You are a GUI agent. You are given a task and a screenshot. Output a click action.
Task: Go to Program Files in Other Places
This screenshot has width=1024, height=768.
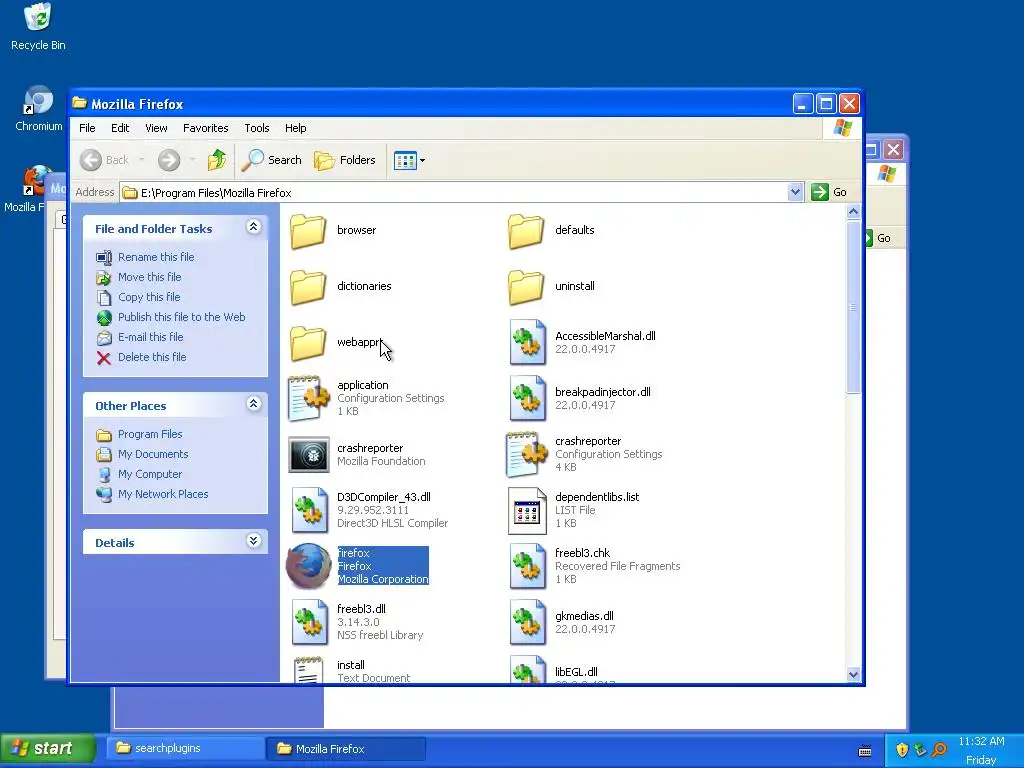139,434
